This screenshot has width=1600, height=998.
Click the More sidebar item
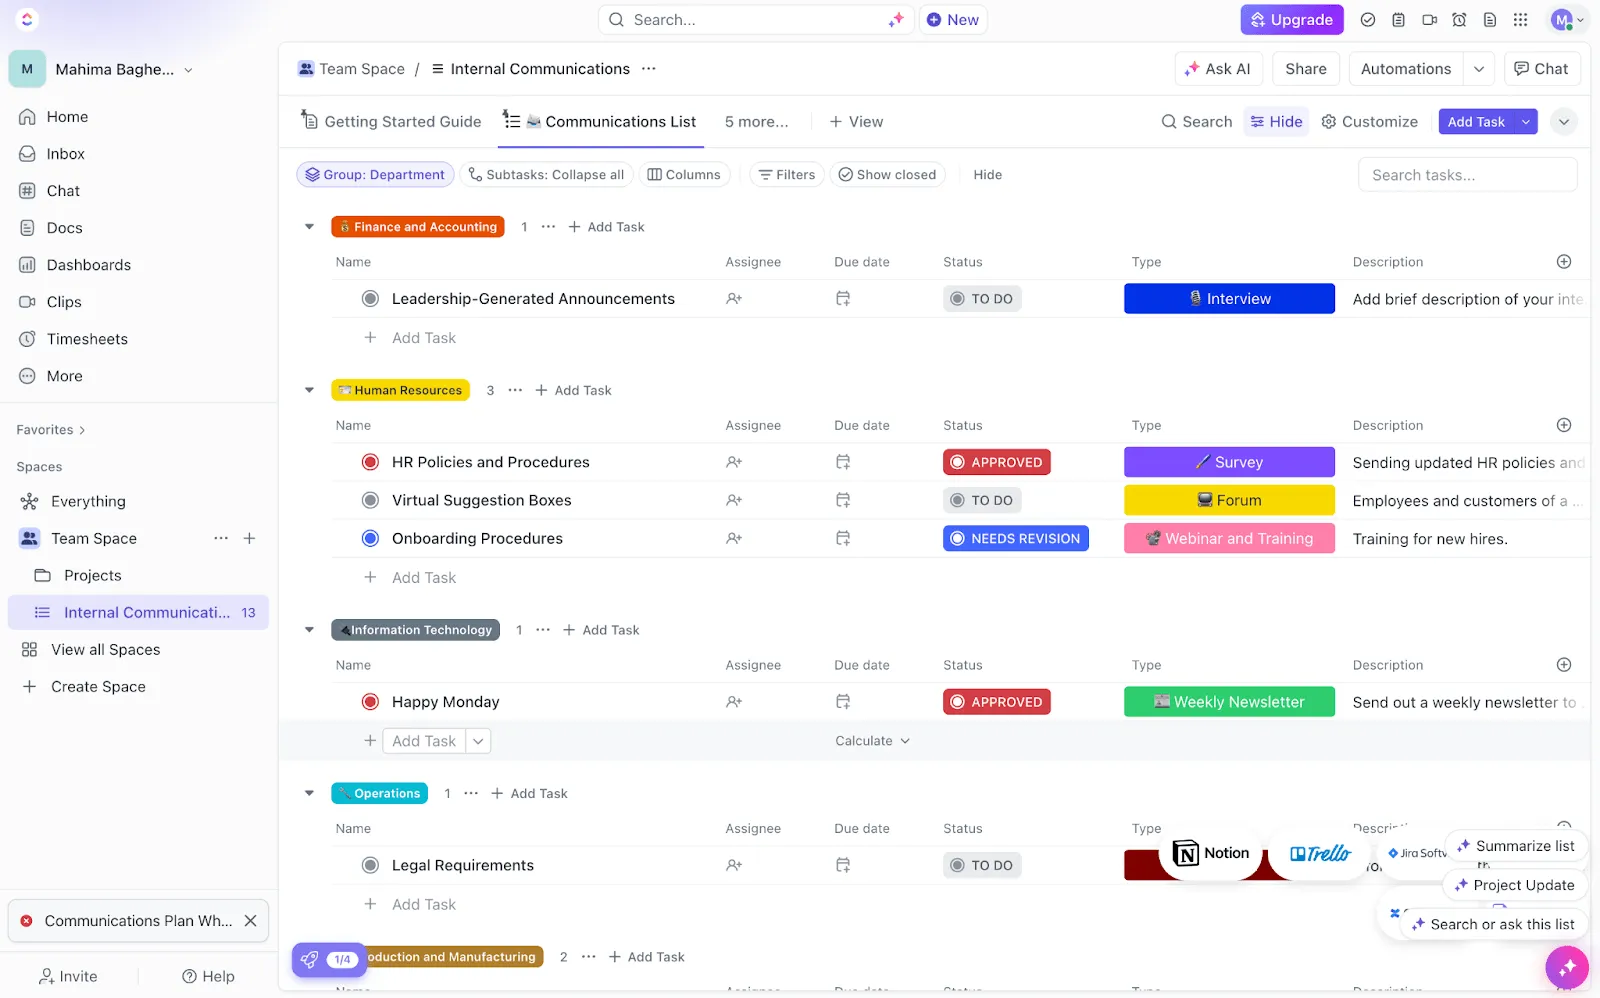pos(64,376)
